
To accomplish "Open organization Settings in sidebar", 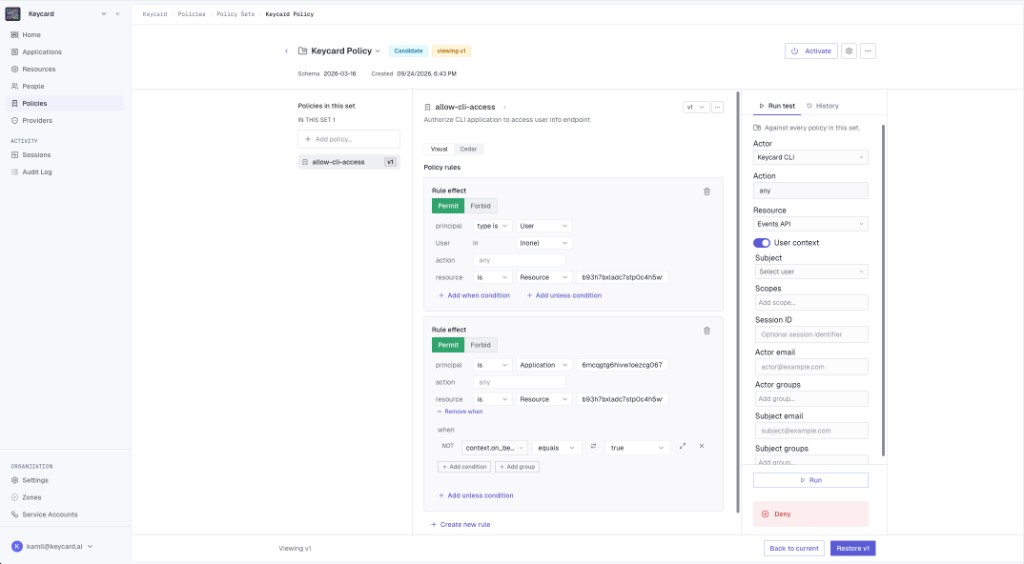I will click(x=35, y=480).
